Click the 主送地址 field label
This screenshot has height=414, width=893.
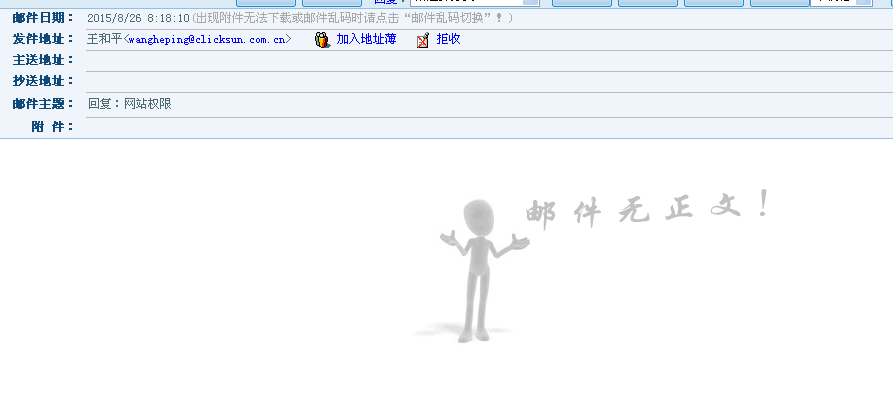(x=43, y=60)
